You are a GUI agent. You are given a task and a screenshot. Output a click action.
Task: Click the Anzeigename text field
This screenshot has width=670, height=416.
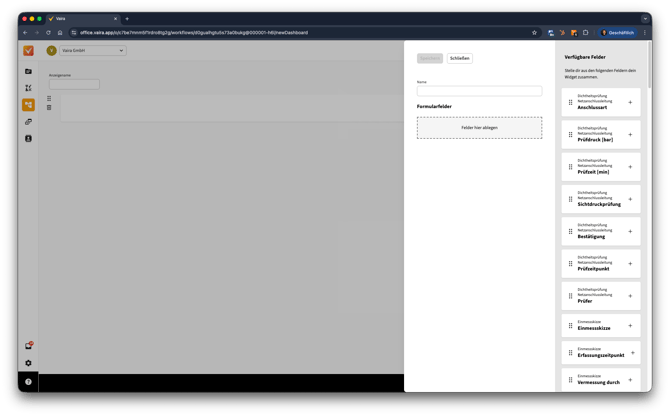tap(74, 84)
